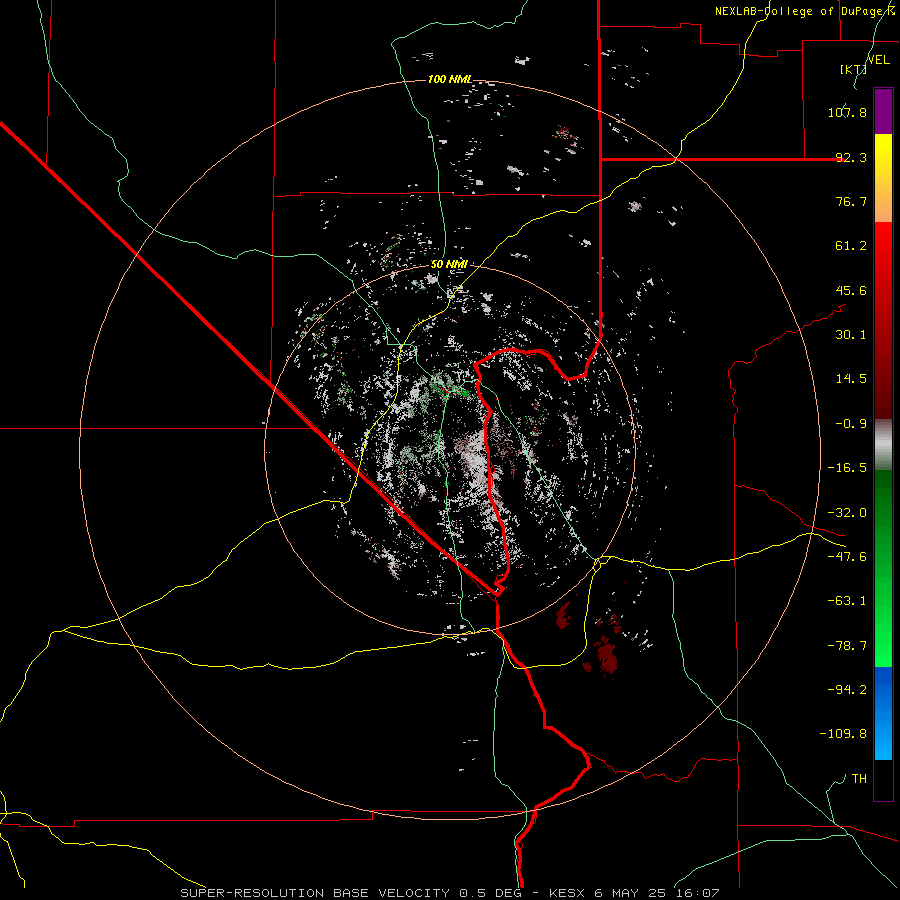Click the purple segment of the velocity color bar
This screenshot has height=900, width=900.
pyautogui.click(x=883, y=111)
